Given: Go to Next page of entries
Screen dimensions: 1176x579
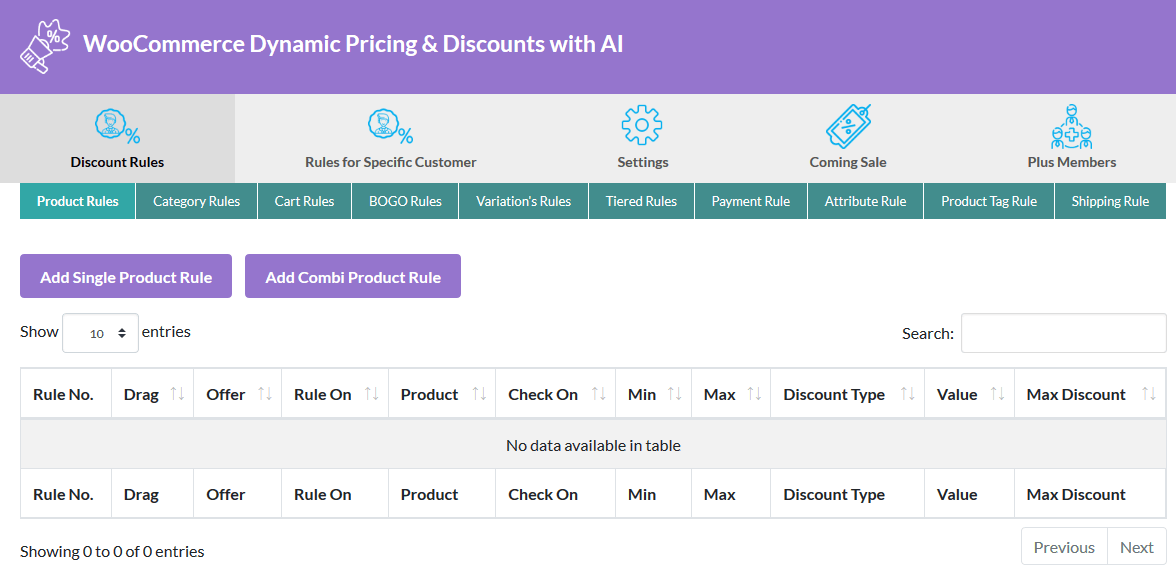Looking at the screenshot, I should tap(1136, 547).
